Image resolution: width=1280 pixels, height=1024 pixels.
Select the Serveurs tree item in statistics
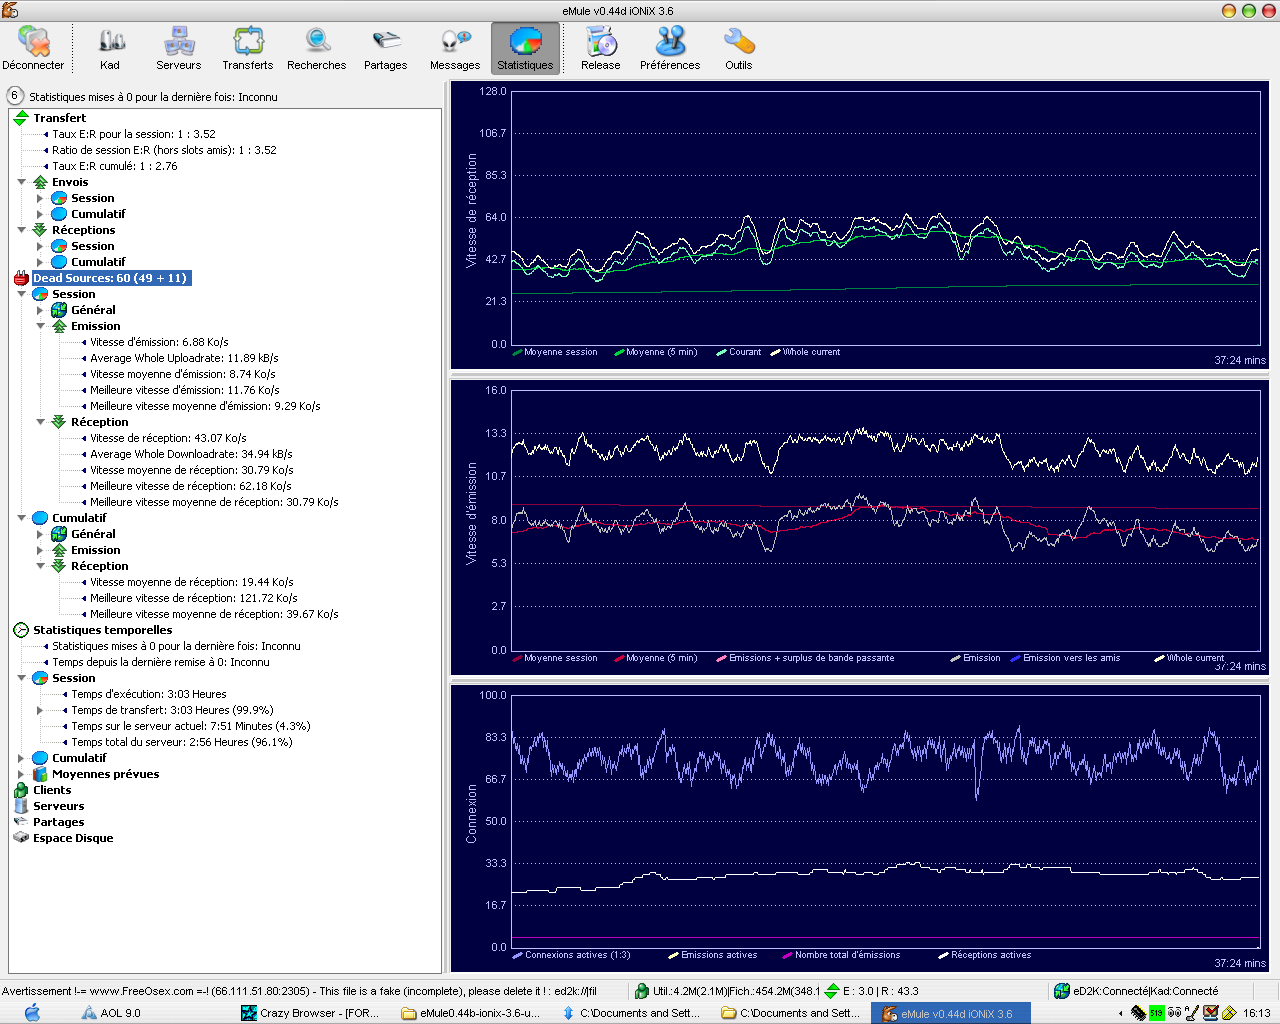tap(58, 806)
